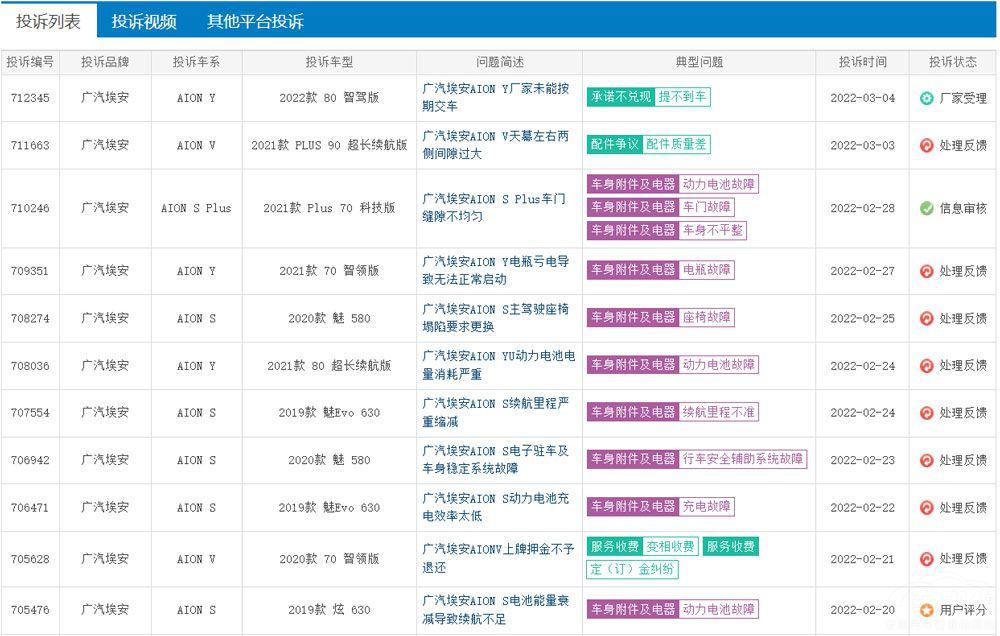Click the 厂家受理 status icon for complaint 712345

tap(926, 98)
